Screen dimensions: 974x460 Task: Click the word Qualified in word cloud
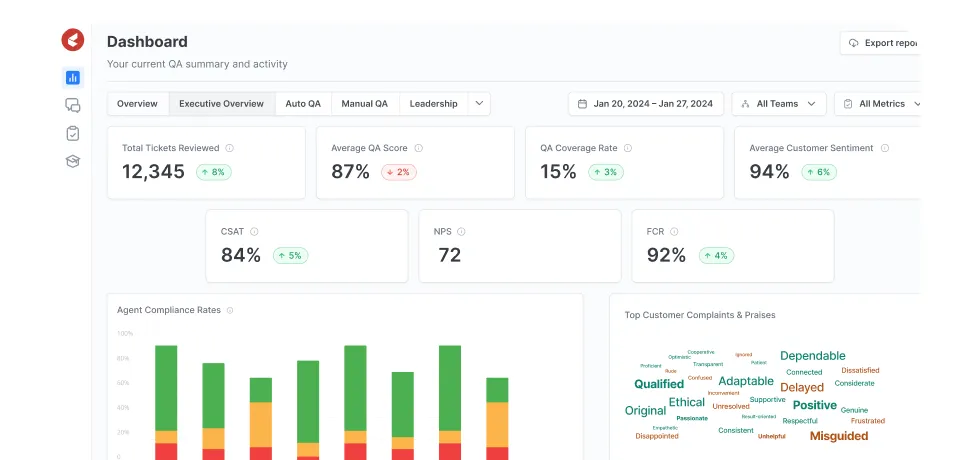coord(659,384)
